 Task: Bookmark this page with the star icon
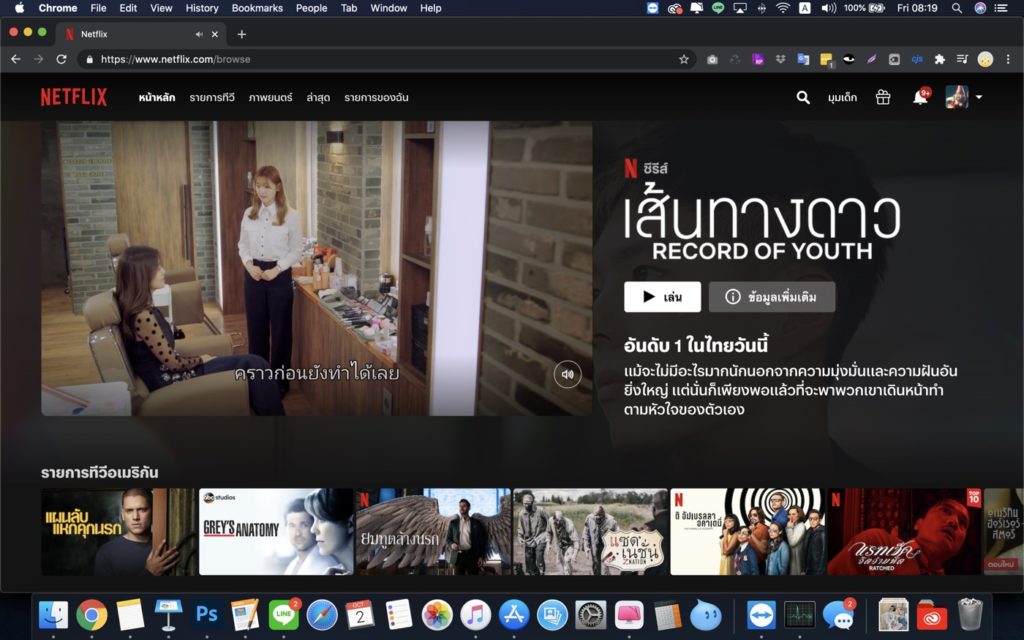point(684,59)
